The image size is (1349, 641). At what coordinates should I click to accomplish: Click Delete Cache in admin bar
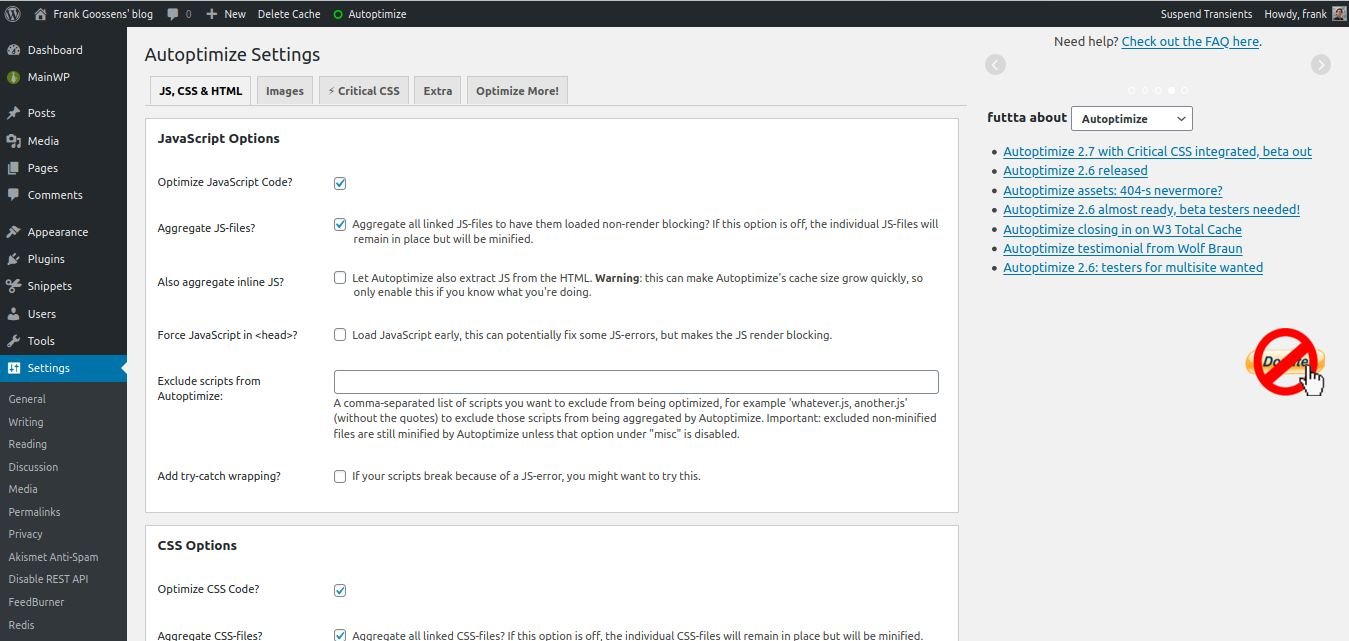pos(289,14)
